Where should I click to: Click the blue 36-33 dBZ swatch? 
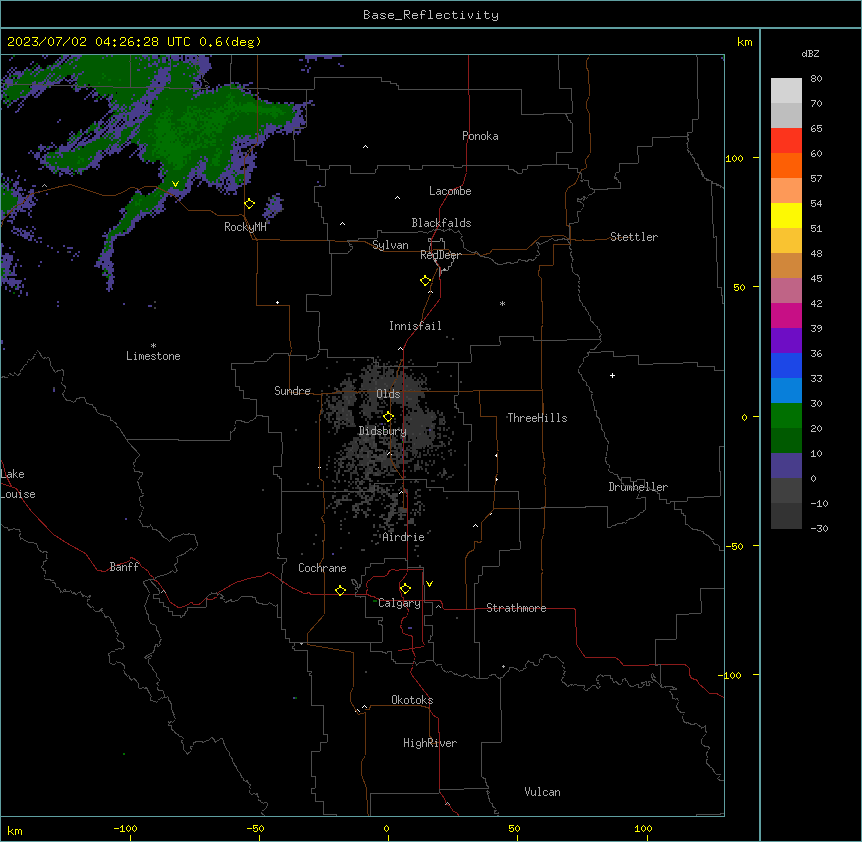(786, 365)
